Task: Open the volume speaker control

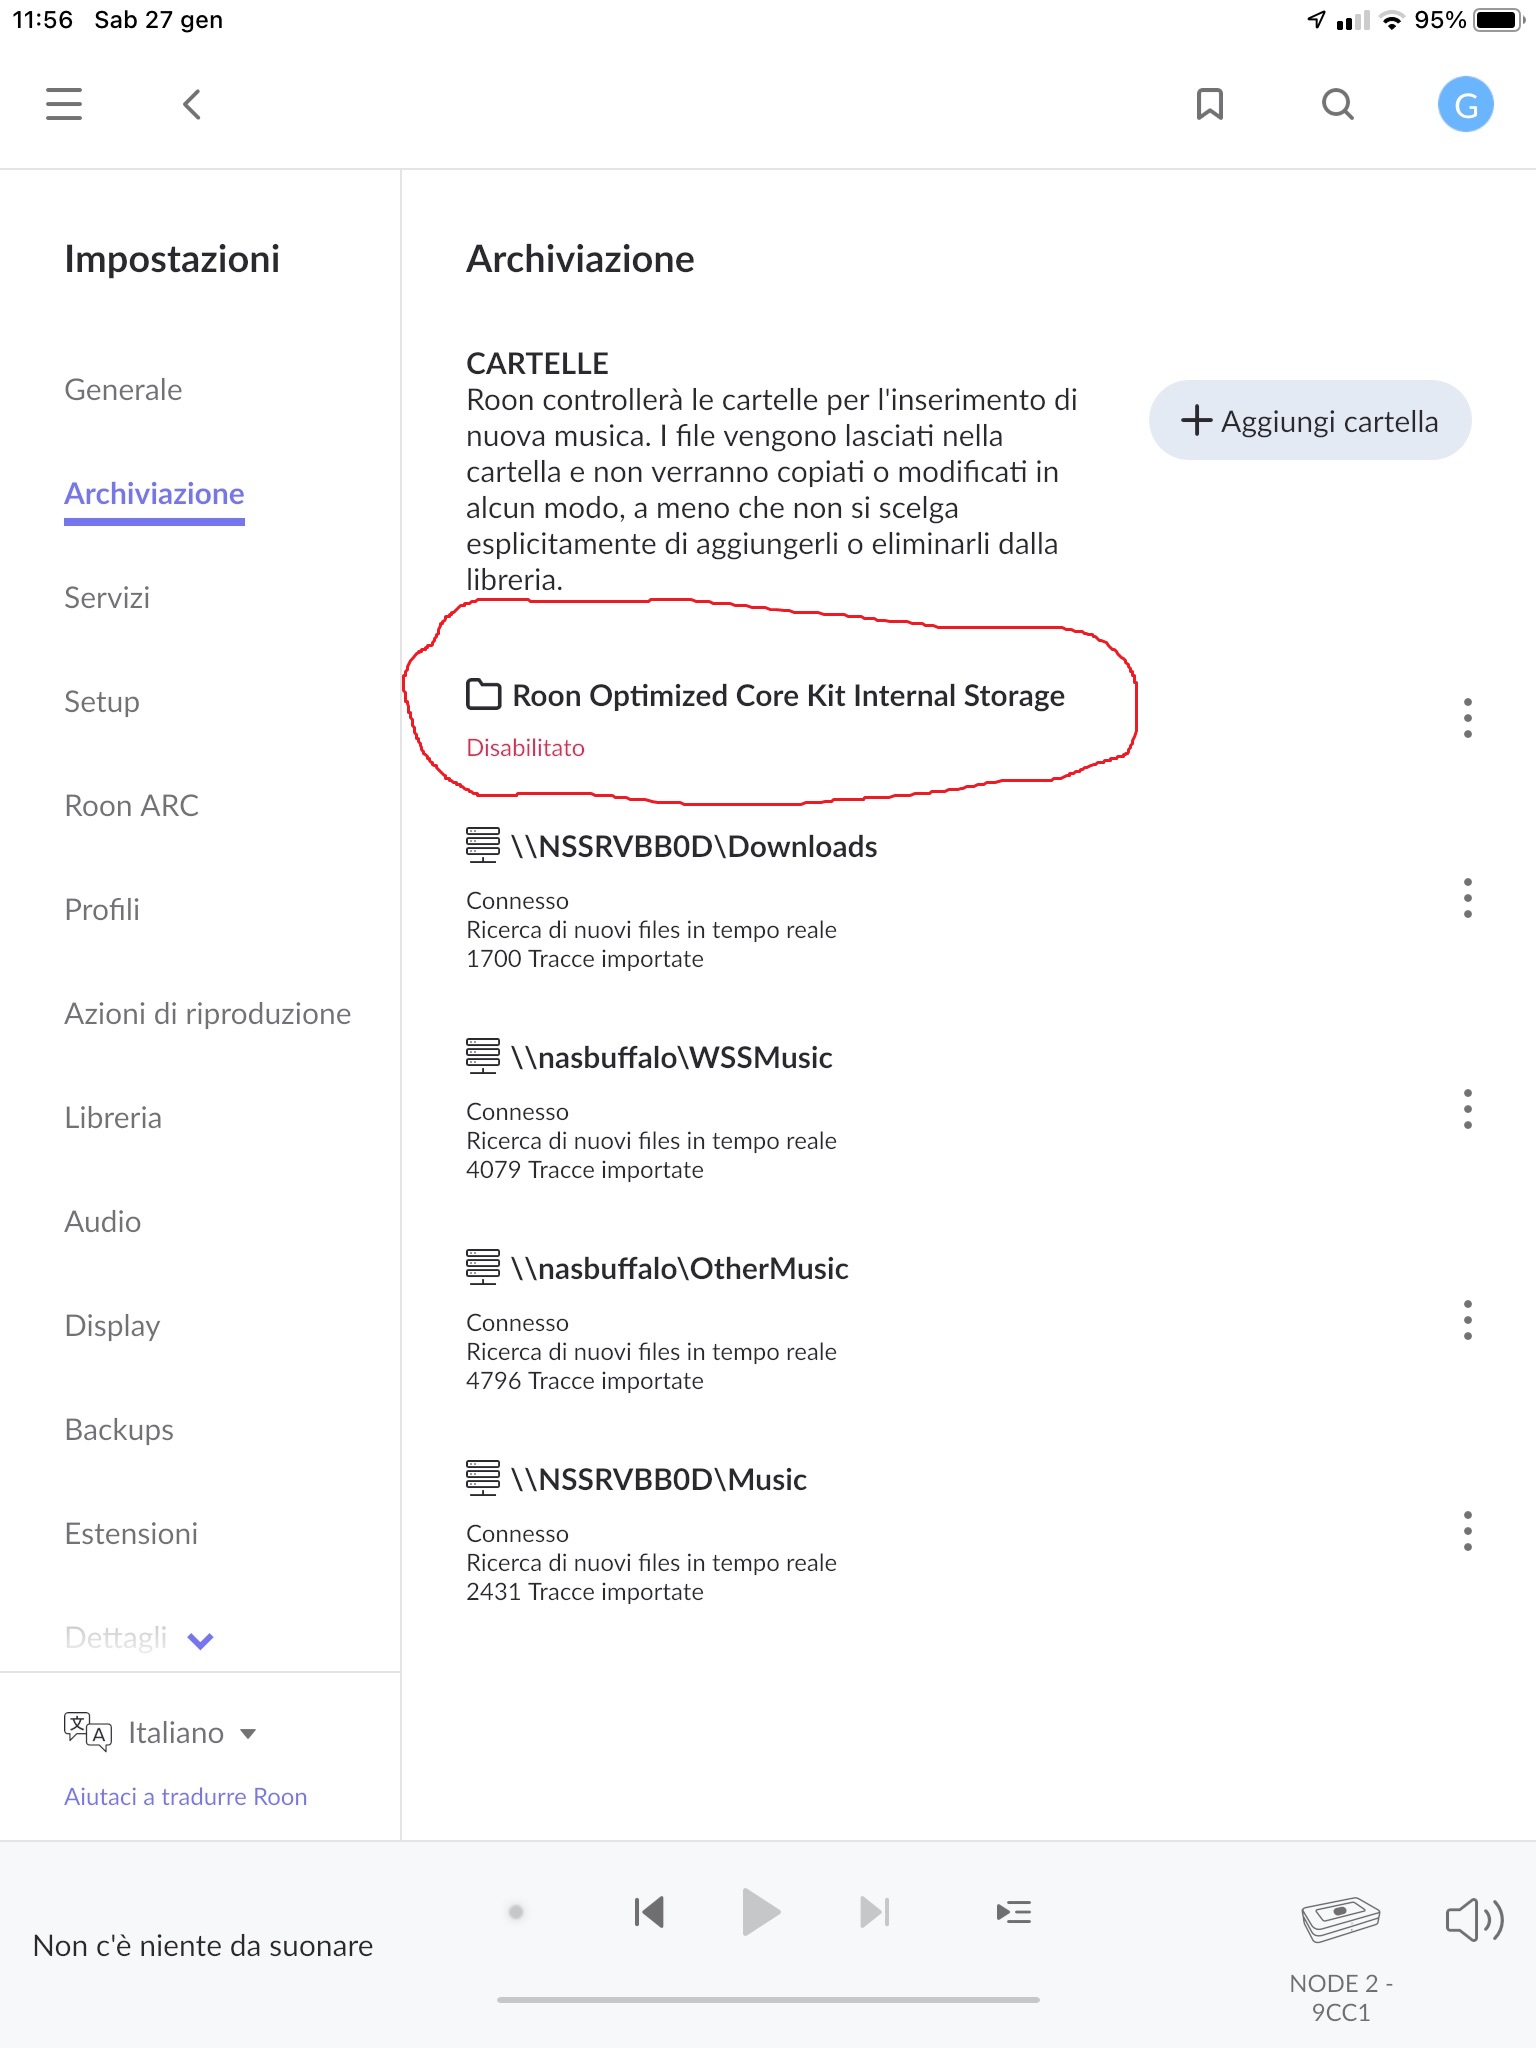Action: 1474,1920
